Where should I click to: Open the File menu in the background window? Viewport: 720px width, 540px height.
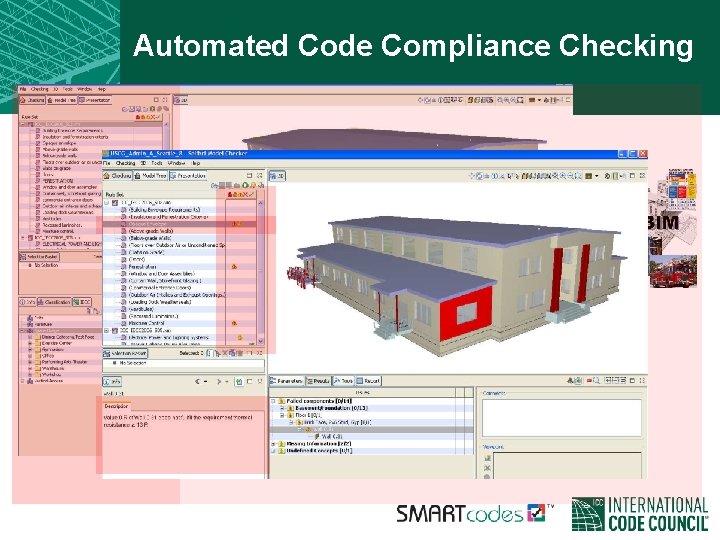point(22,89)
